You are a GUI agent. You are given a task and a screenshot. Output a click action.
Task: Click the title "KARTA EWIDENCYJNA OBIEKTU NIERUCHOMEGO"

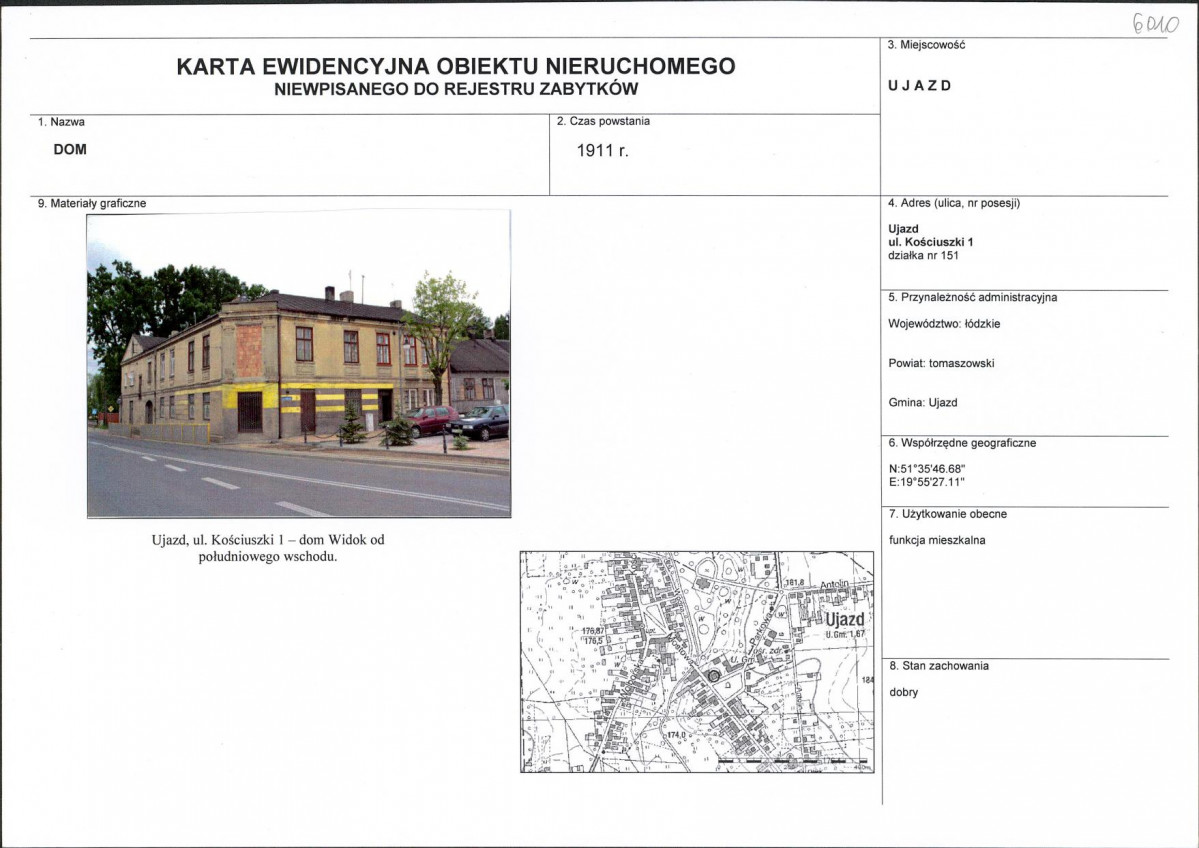456,67
